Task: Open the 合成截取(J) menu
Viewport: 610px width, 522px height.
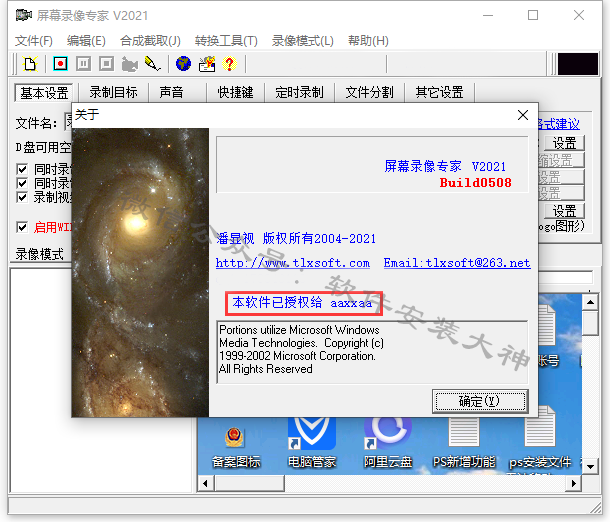Action: tap(150, 40)
